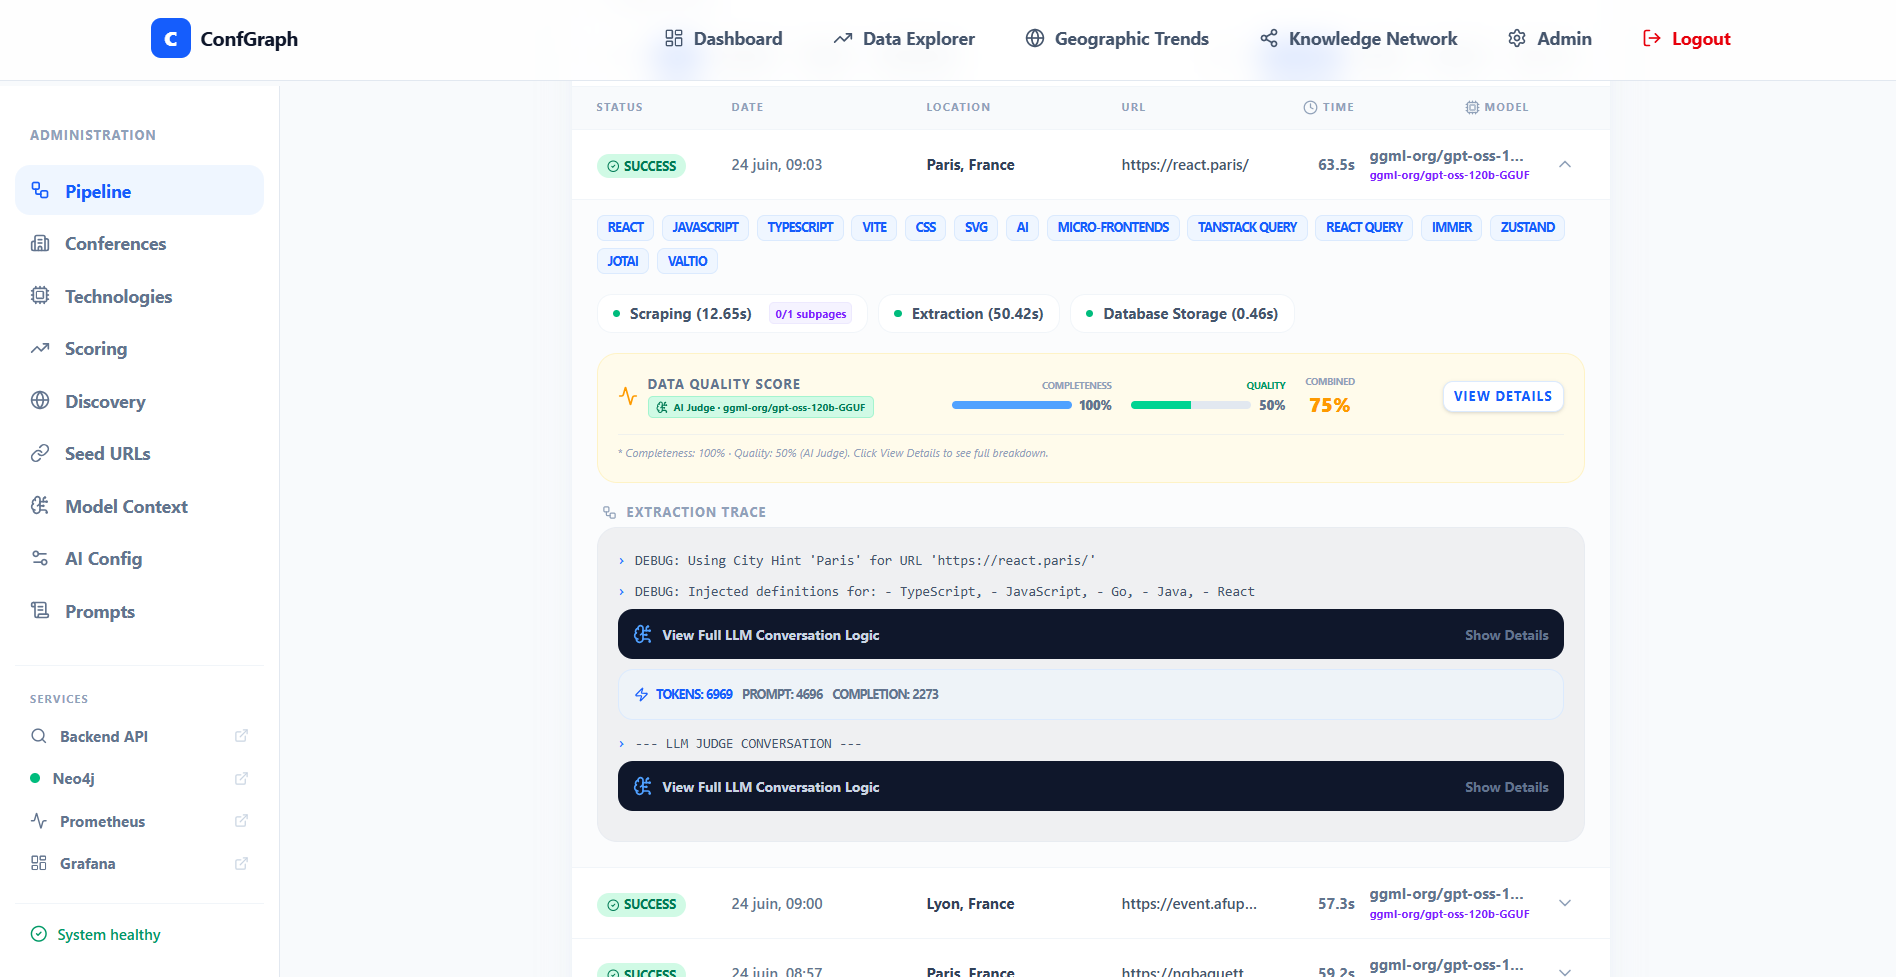Click the Completeness progress bar
This screenshot has height=977, width=1896.
tap(1011, 406)
